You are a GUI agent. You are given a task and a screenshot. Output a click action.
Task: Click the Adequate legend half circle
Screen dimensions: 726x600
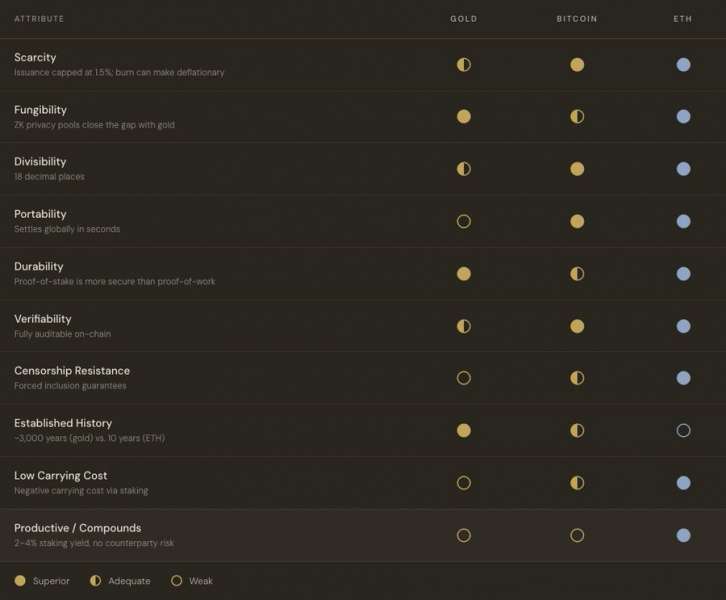(95, 581)
